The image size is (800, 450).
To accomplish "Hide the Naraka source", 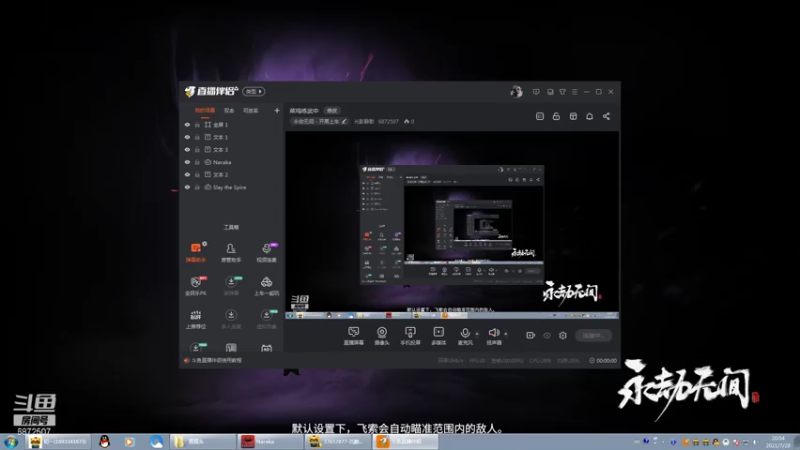I will point(187,162).
